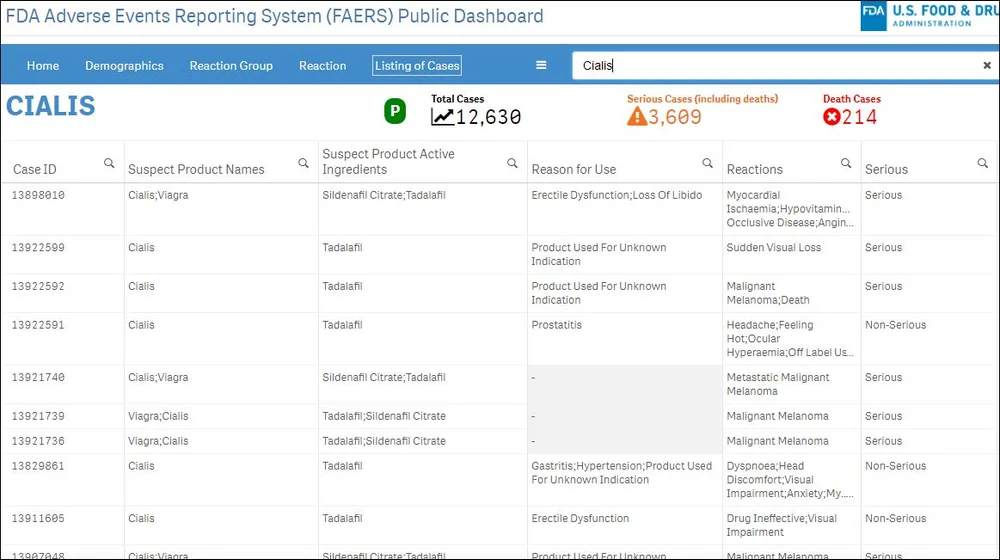Sort by Case ID column header
This screenshot has height=560, width=1000.
35,169
